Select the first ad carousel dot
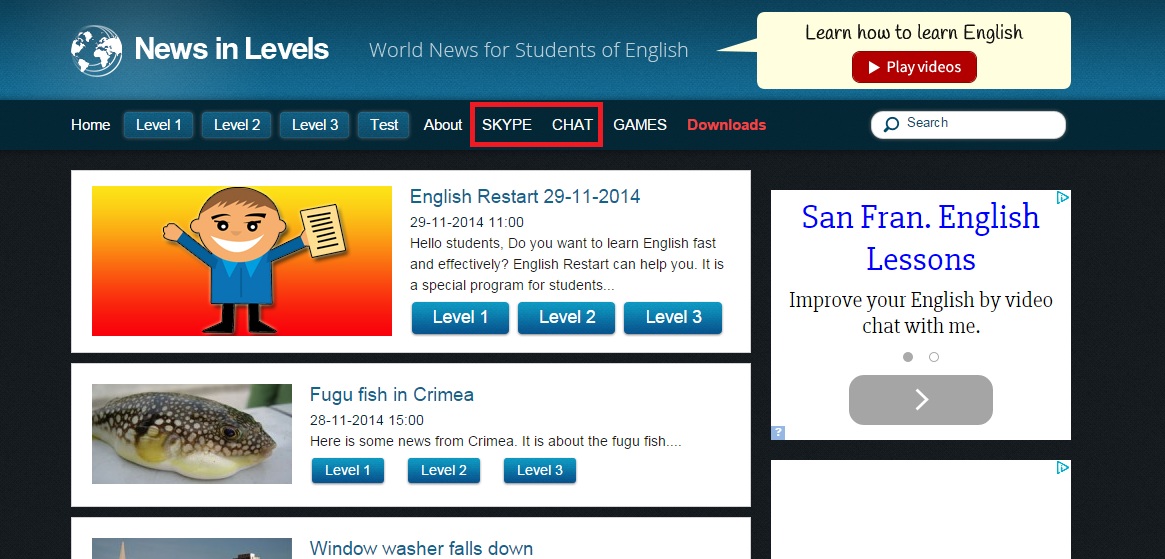This screenshot has height=559, width=1165. click(908, 357)
